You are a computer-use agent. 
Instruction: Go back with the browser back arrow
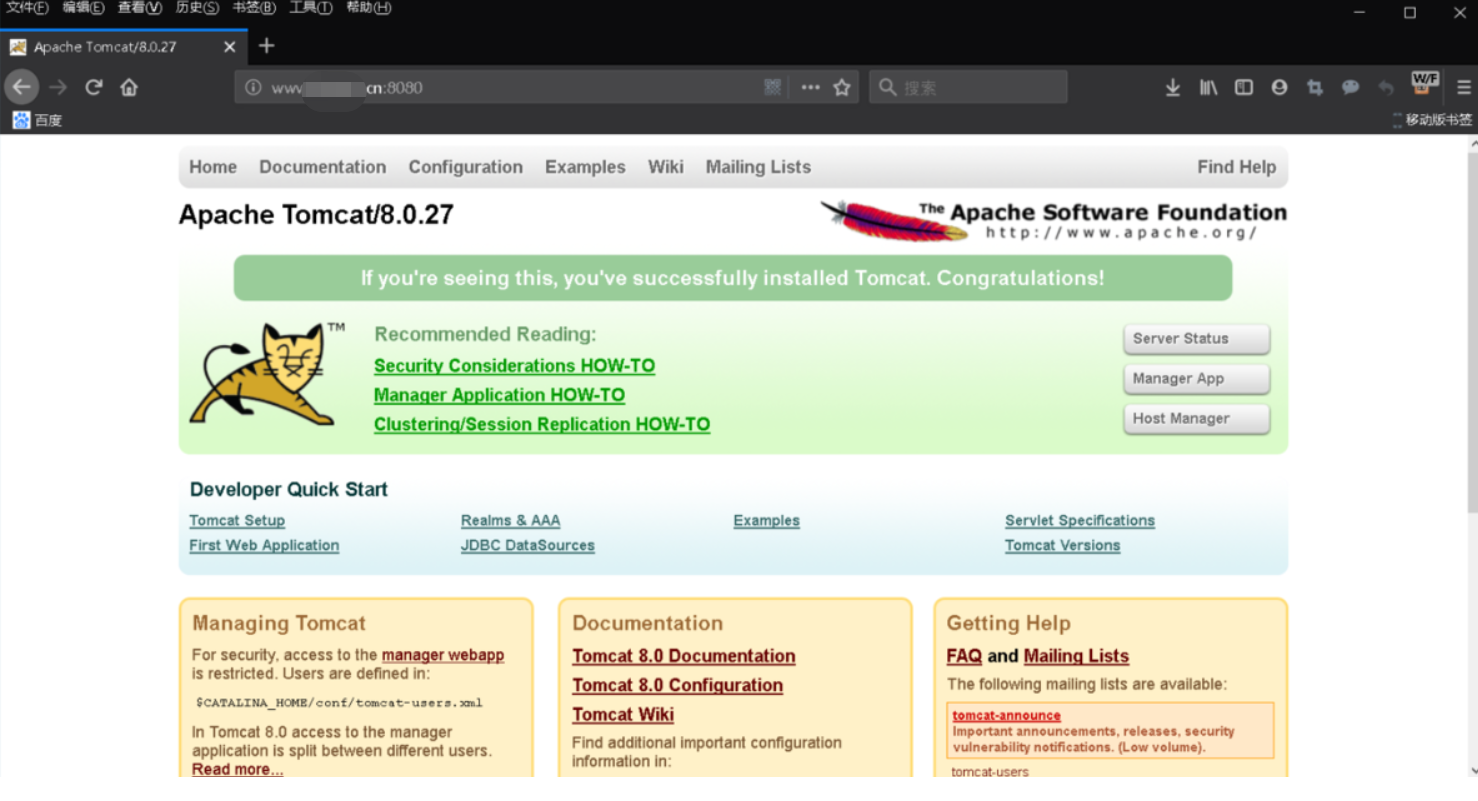[21, 87]
